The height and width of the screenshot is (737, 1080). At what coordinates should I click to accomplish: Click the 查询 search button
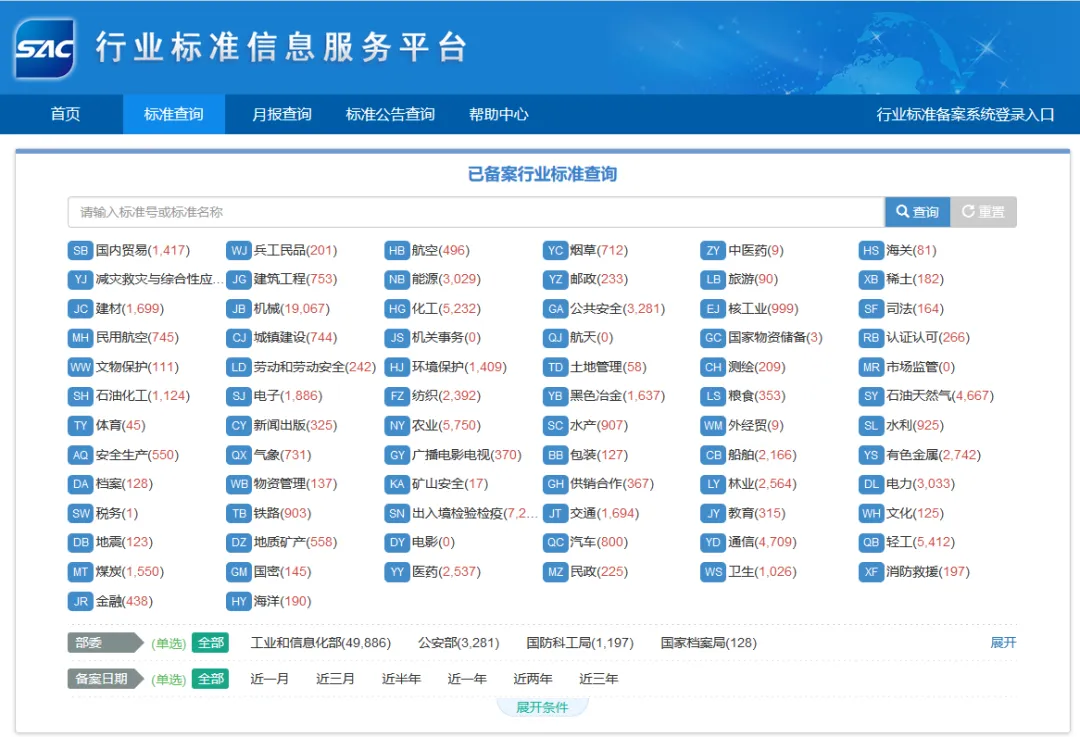[916, 211]
